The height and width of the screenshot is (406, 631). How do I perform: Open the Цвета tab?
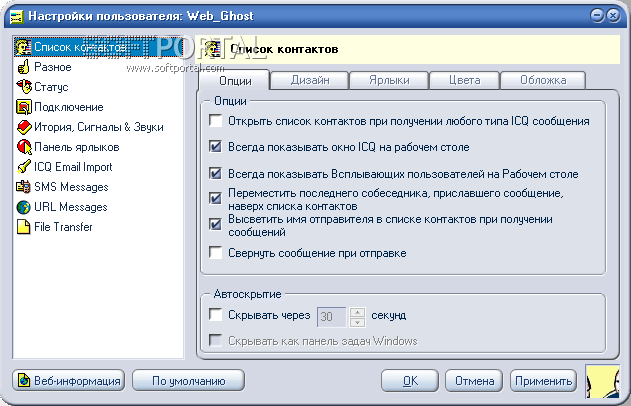pos(464,80)
